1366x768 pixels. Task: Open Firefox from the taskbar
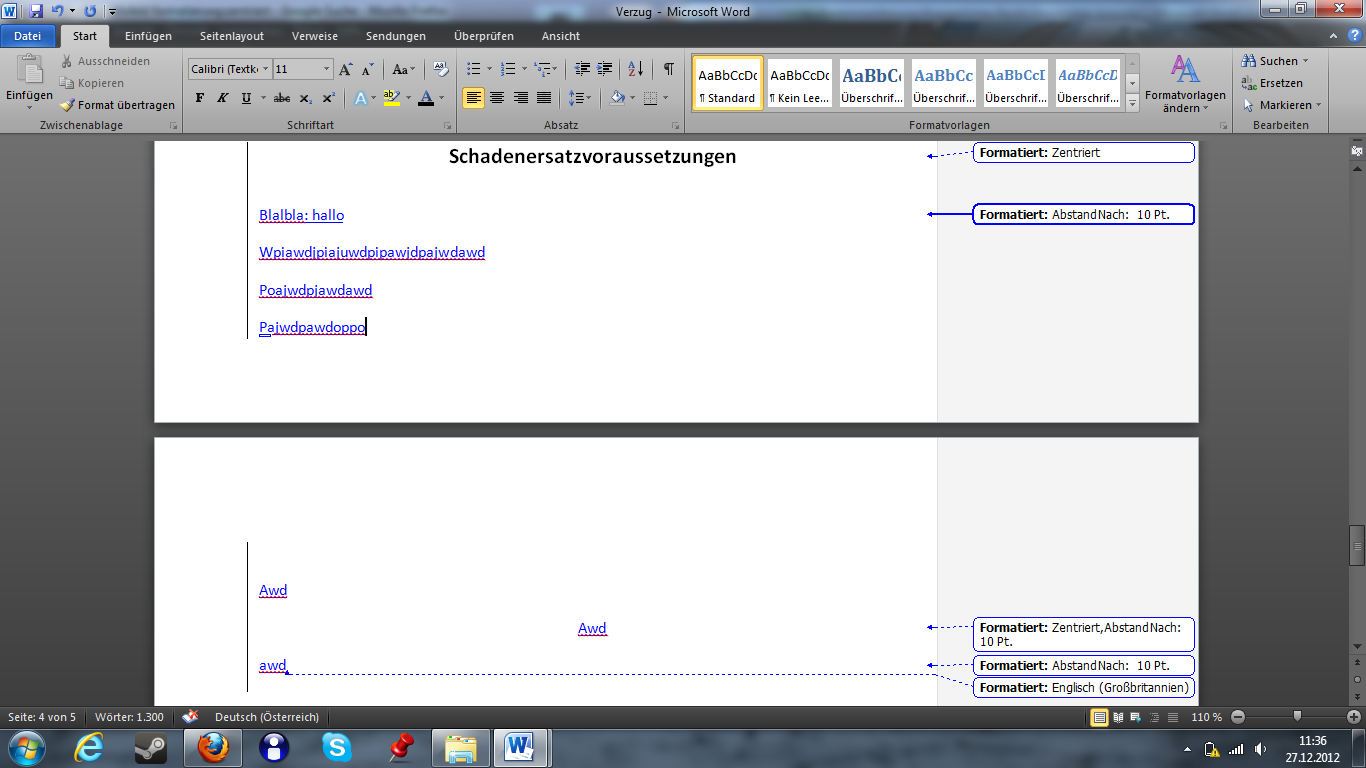coord(213,747)
